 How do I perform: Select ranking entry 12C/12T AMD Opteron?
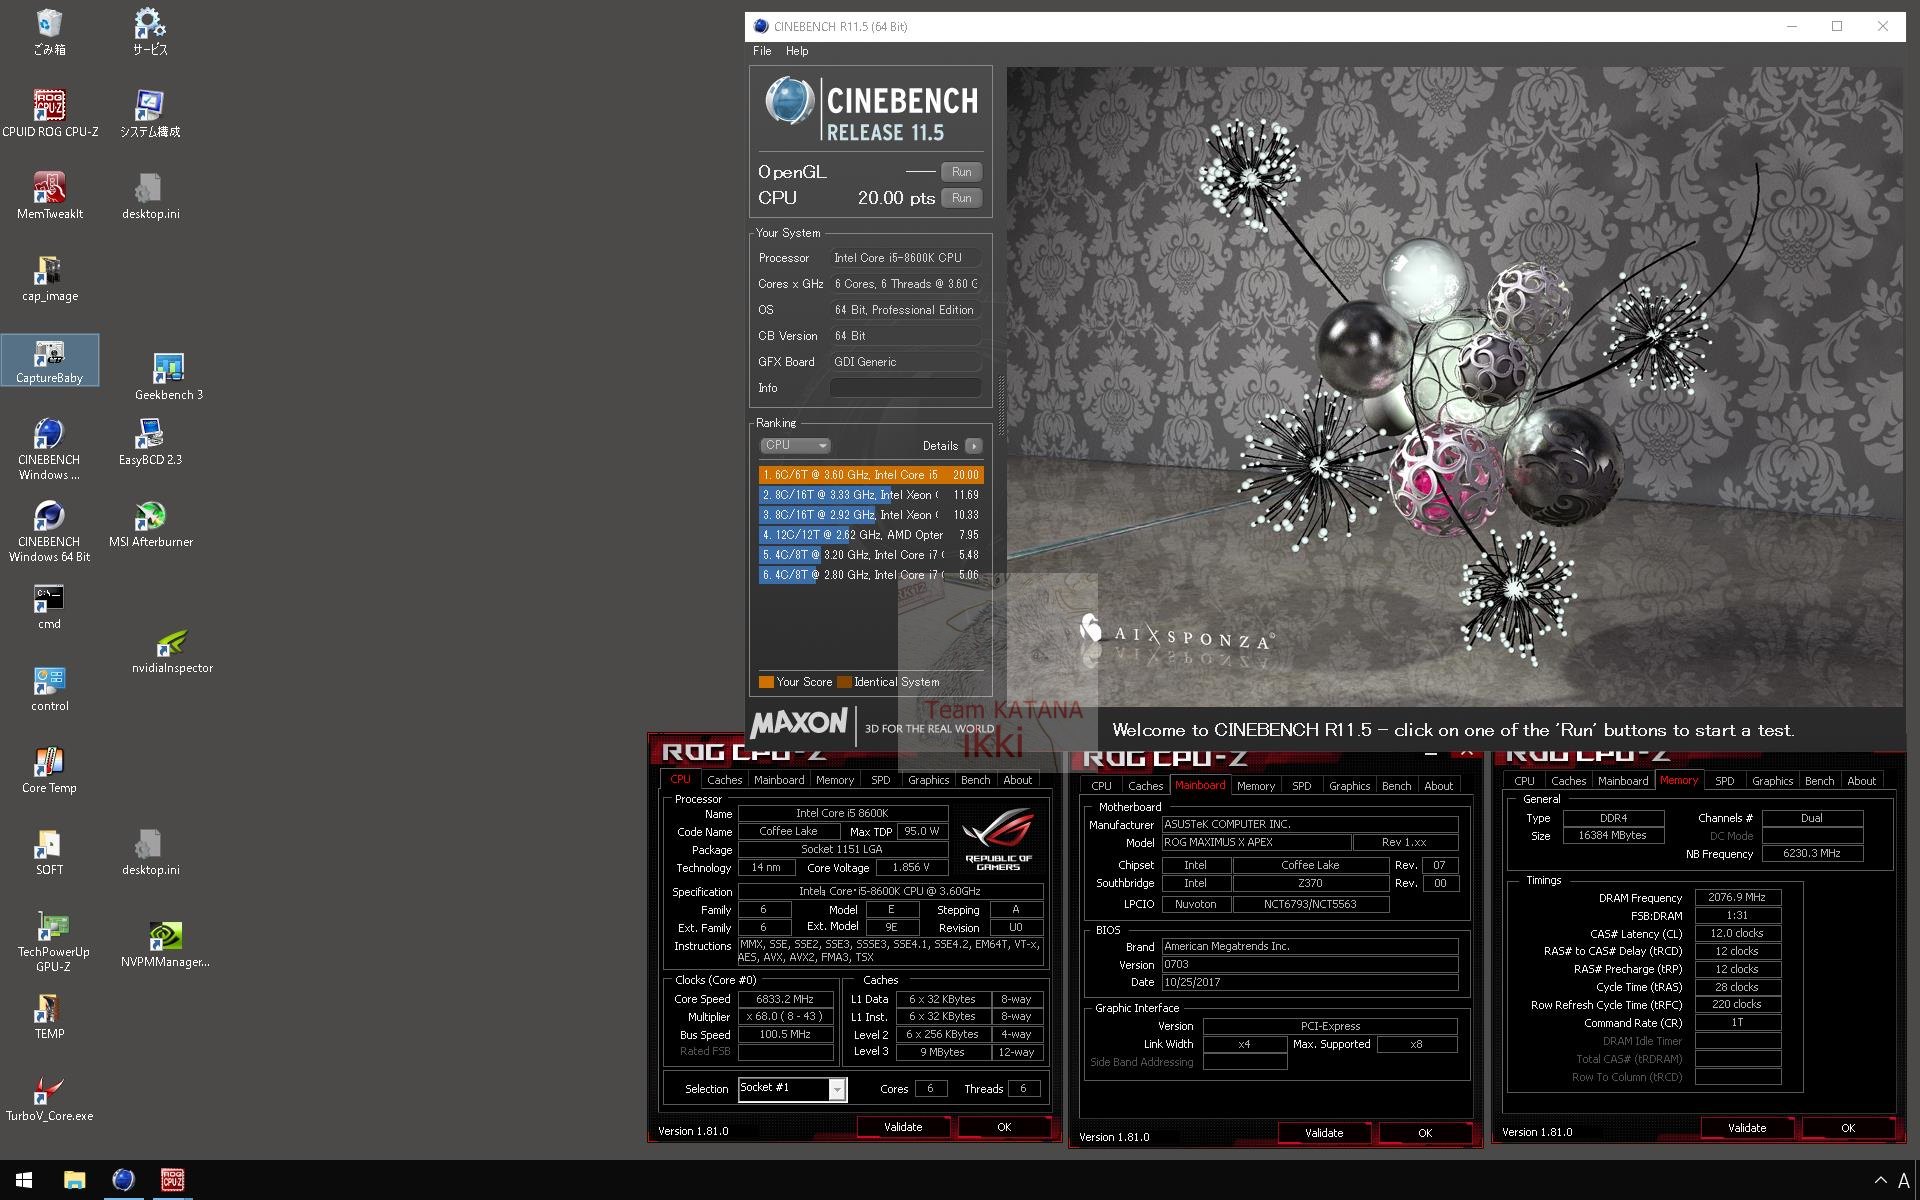tap(871, 535)
